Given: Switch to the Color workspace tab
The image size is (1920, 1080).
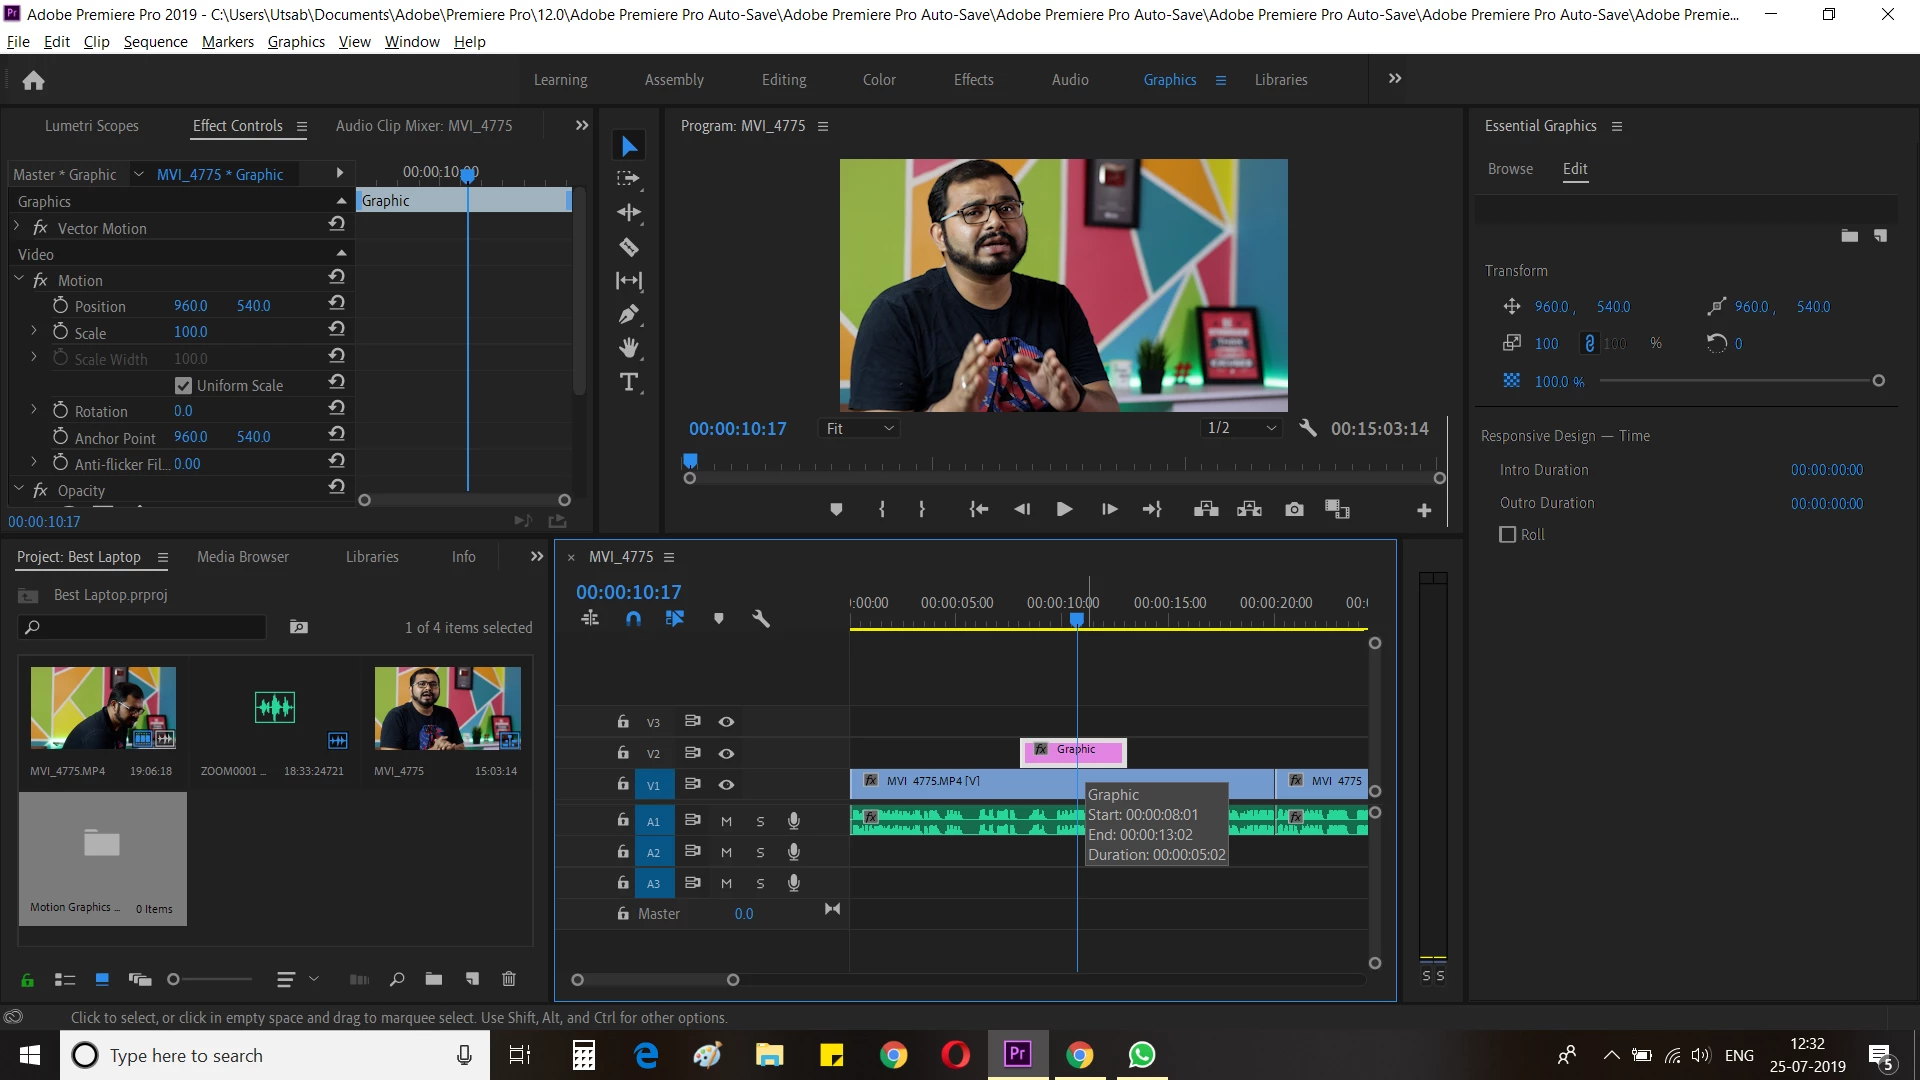Looking at the screenshot, I should 879,80.
